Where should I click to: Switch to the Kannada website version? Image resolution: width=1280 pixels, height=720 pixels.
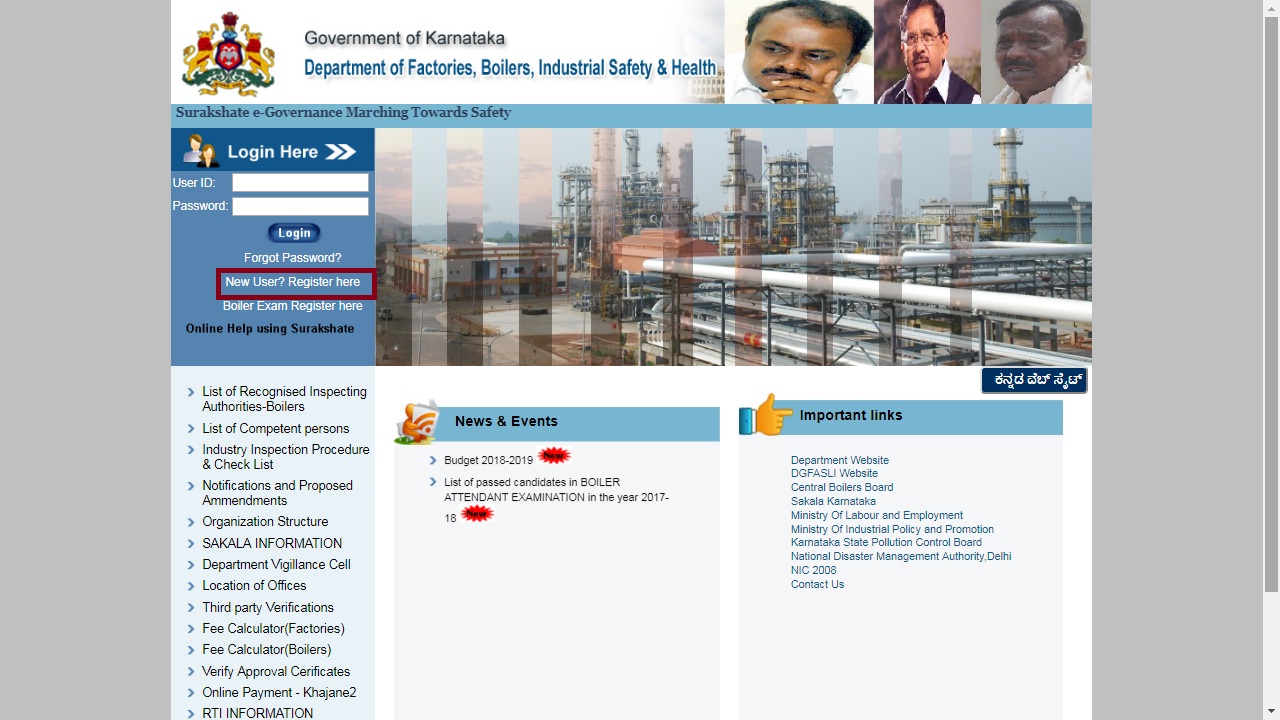(x=1034, y=380)
